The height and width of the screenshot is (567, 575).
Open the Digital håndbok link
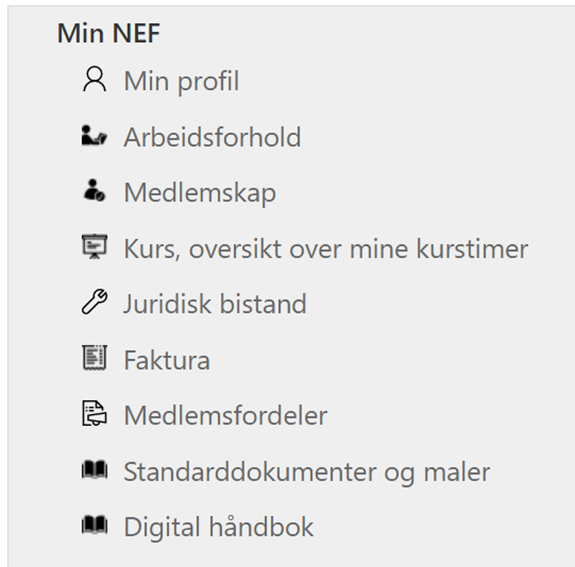[x=219, y=527]
